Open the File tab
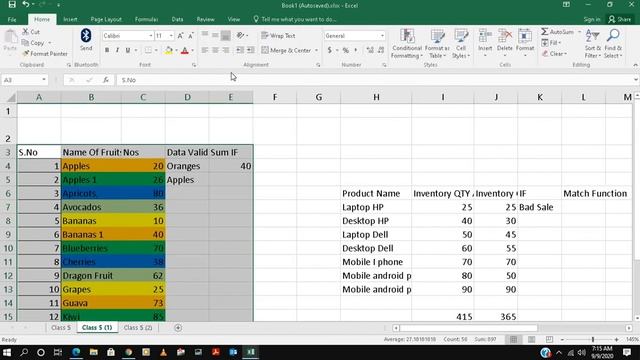Image resolution: width=640 pixels, height=360 pixels. (x=12, y=19)
